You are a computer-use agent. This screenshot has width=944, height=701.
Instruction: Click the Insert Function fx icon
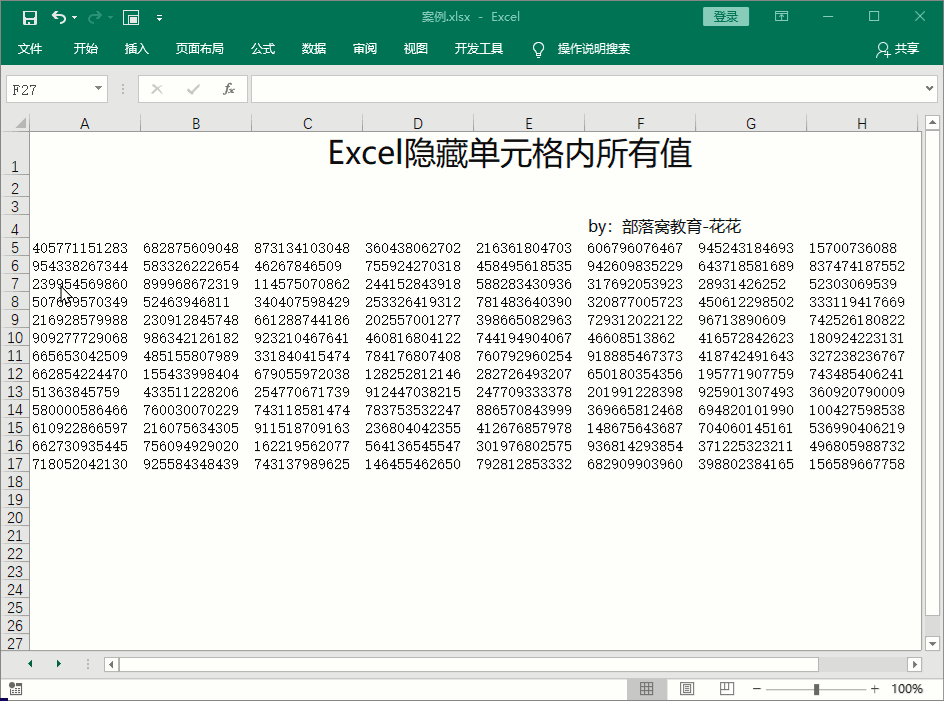click(x=228, y=89)
